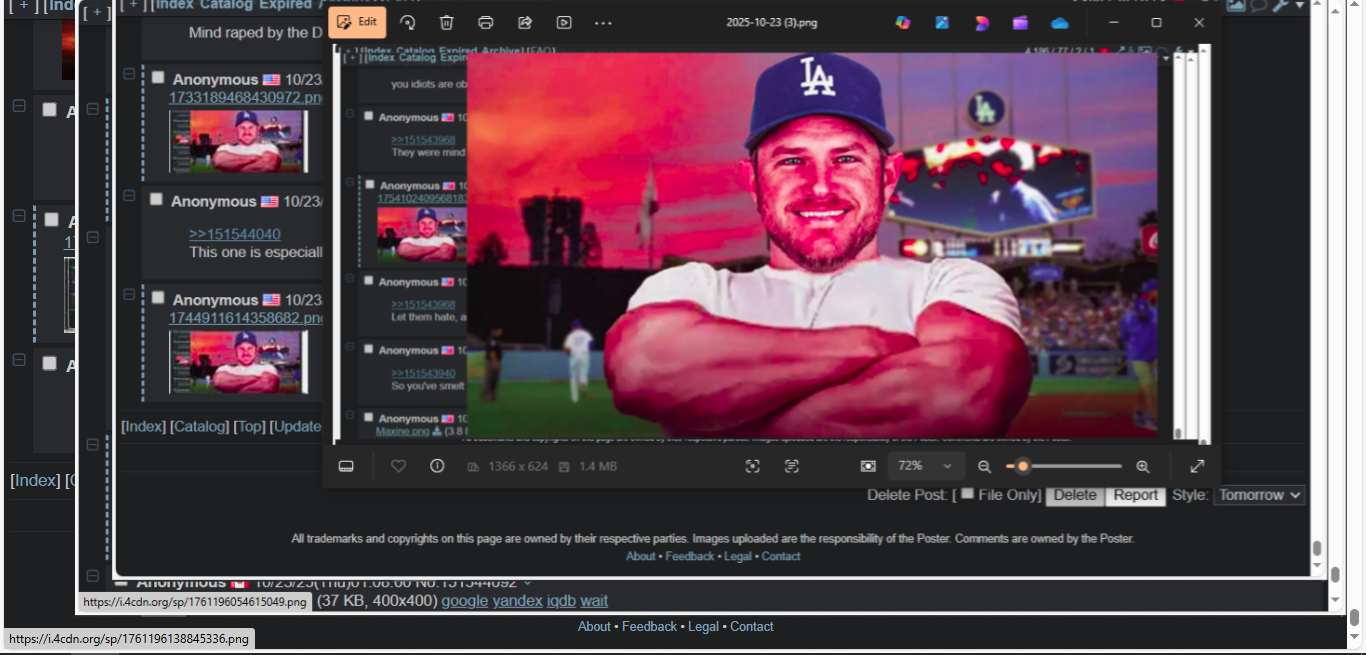The image size is (1366, 655).
Task: Click the 1.4 MB file size text
Action: pyautogui.click(x=598, y=467)
